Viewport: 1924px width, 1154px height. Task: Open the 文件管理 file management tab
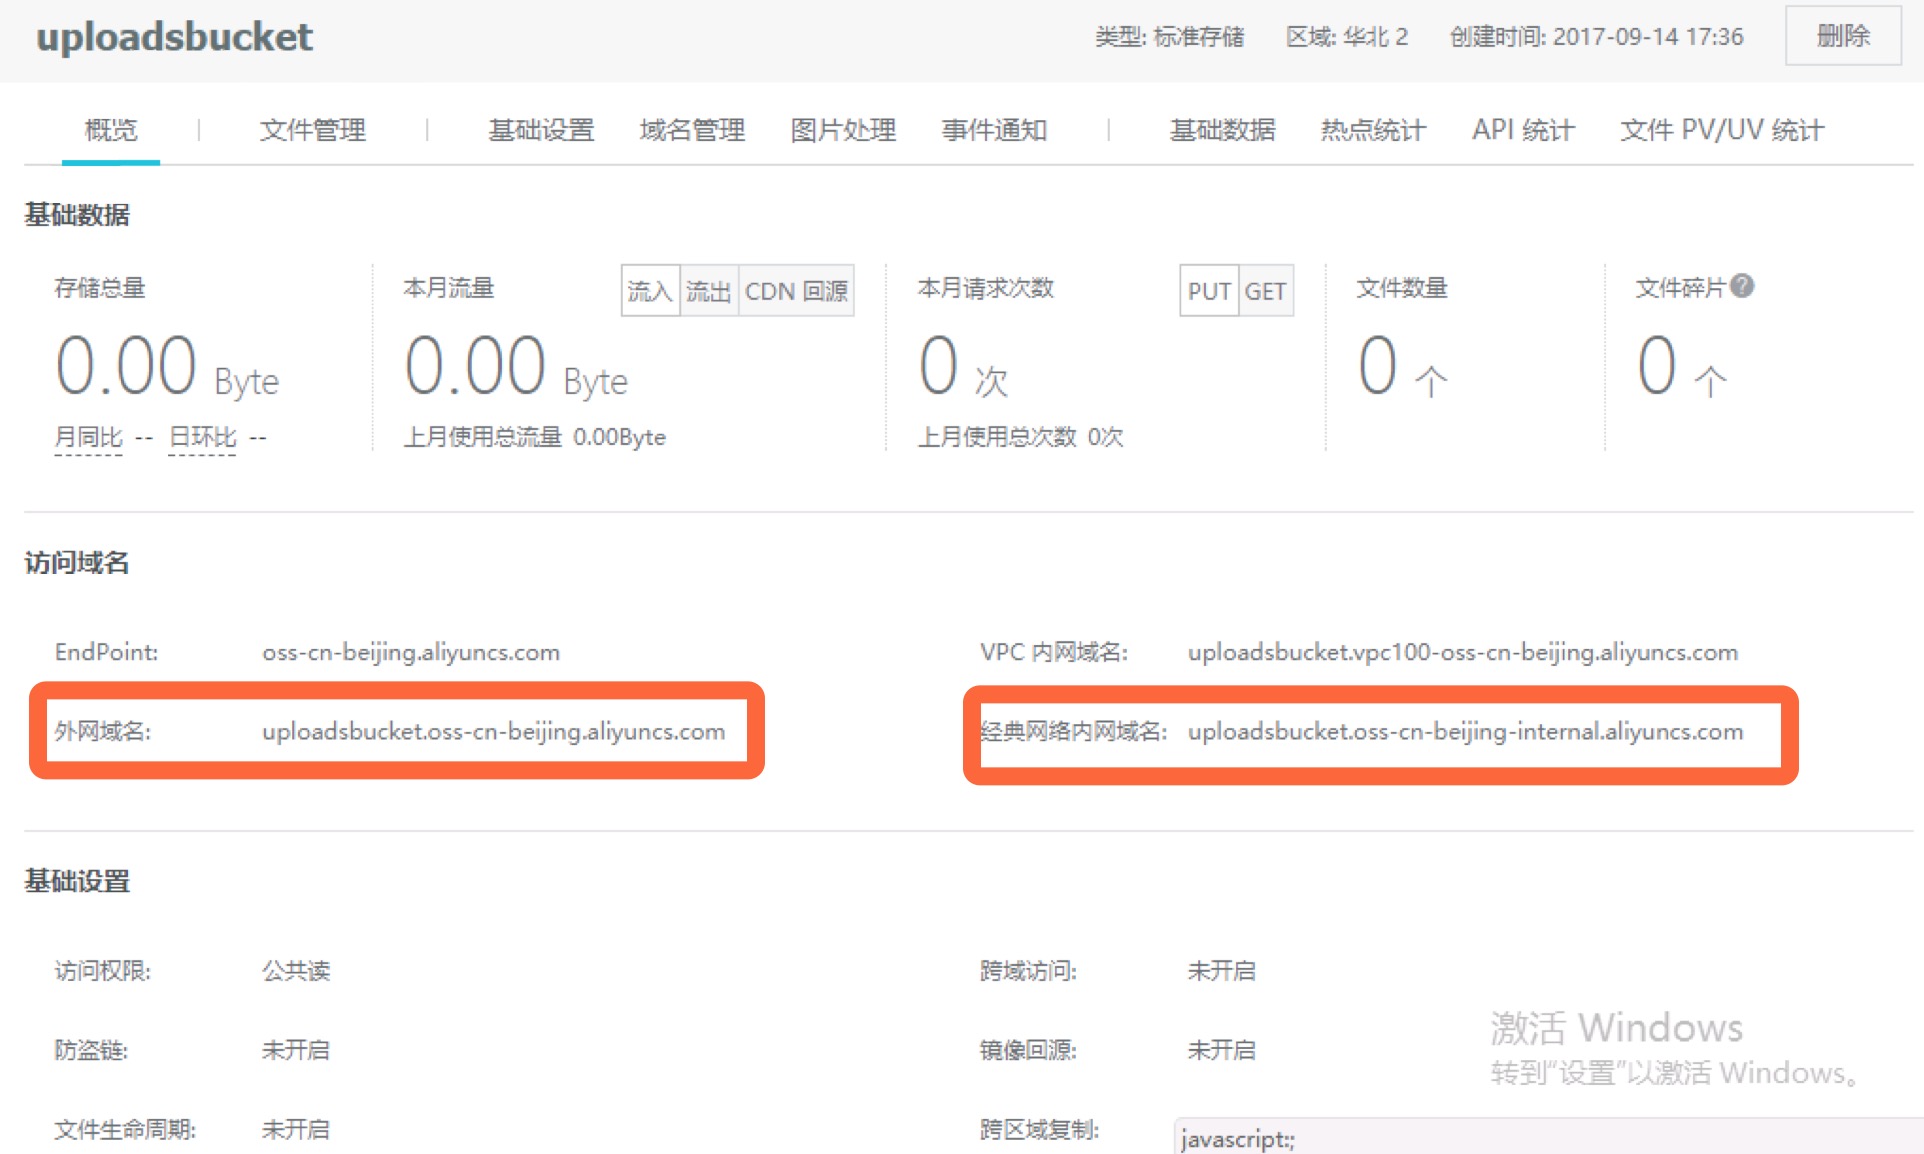[312, 130]
